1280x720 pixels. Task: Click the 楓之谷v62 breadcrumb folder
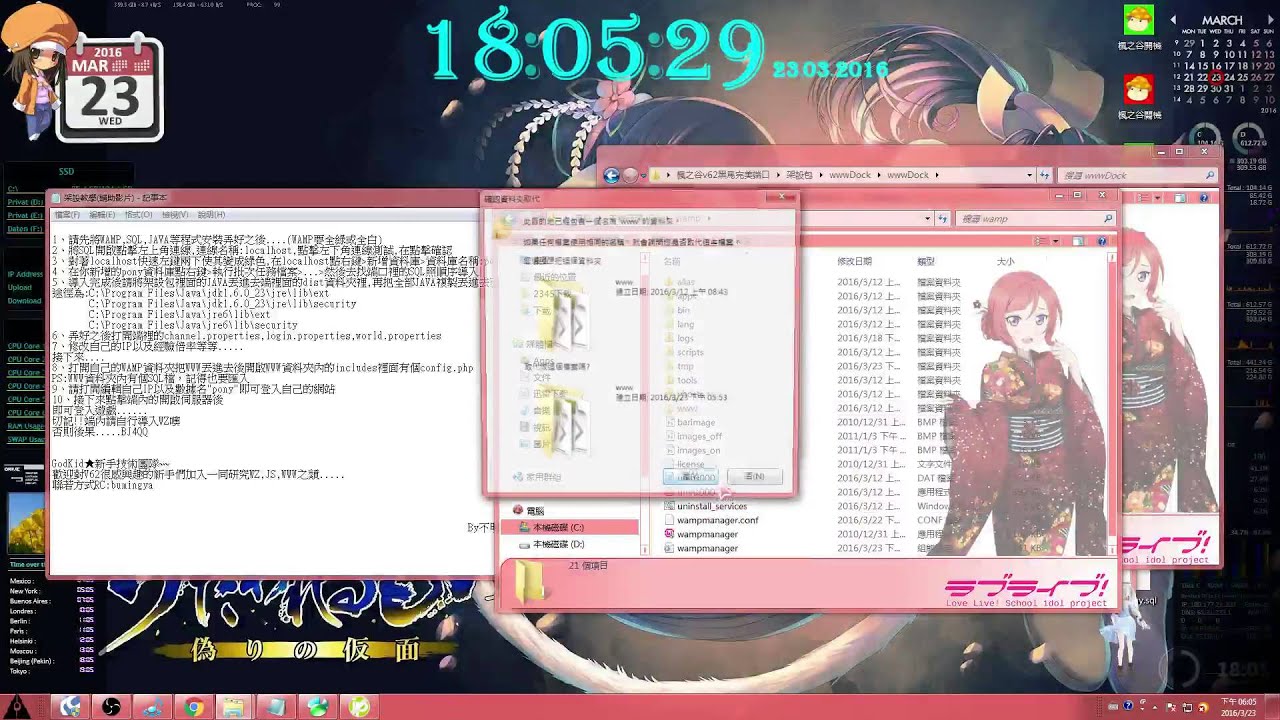point(723,175)
